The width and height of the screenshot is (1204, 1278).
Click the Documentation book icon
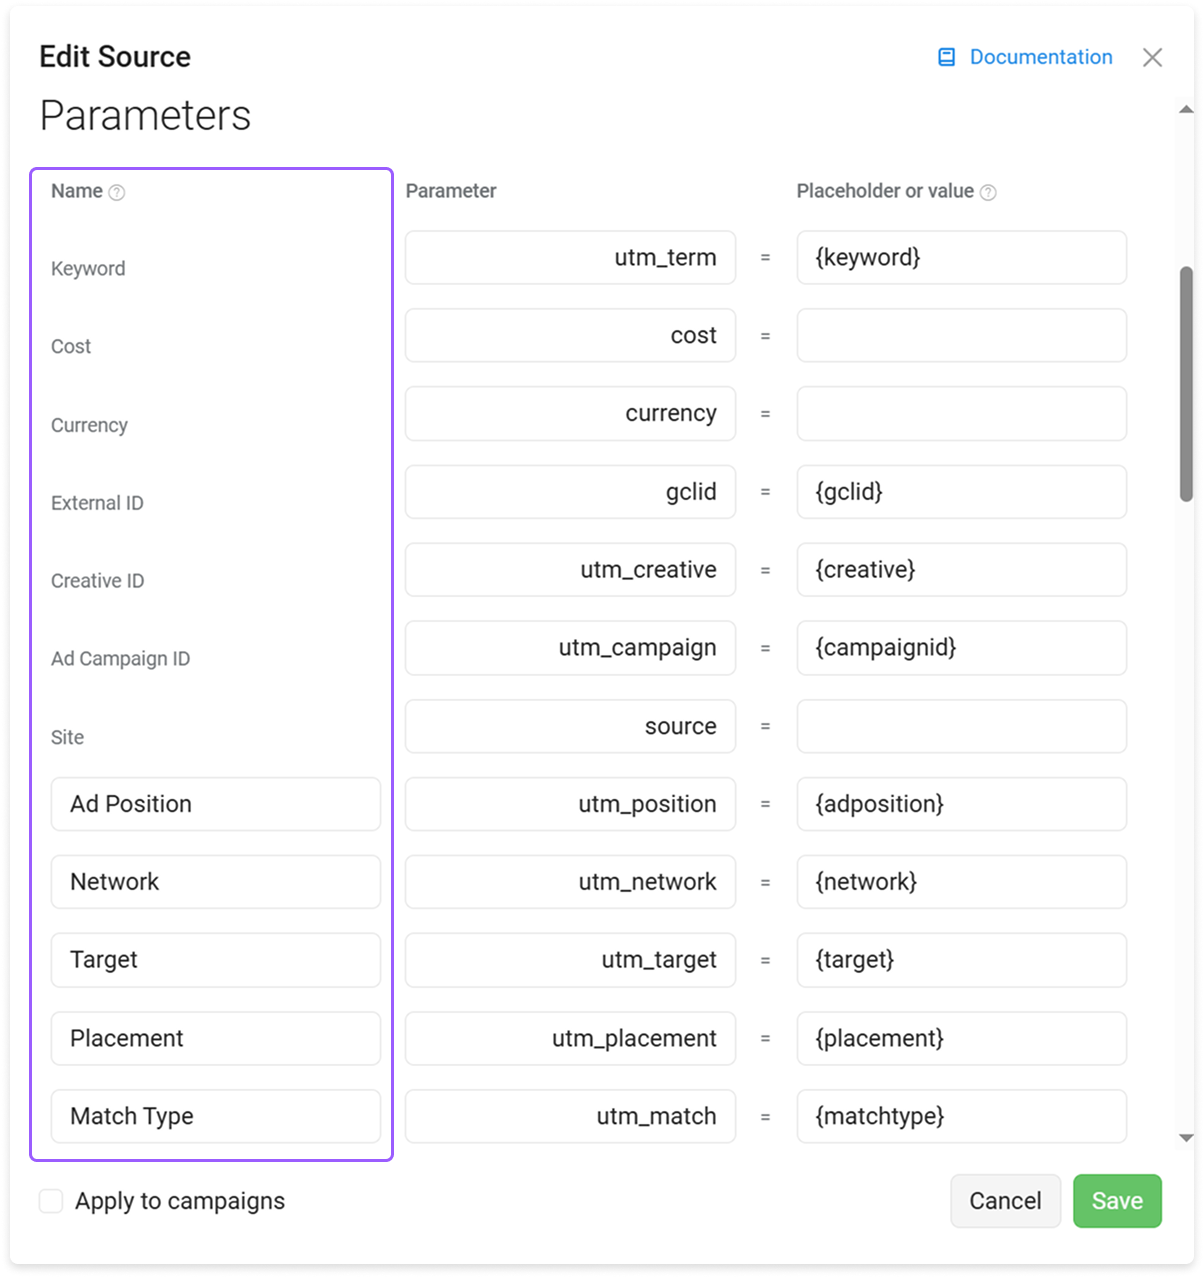[946, 57]
